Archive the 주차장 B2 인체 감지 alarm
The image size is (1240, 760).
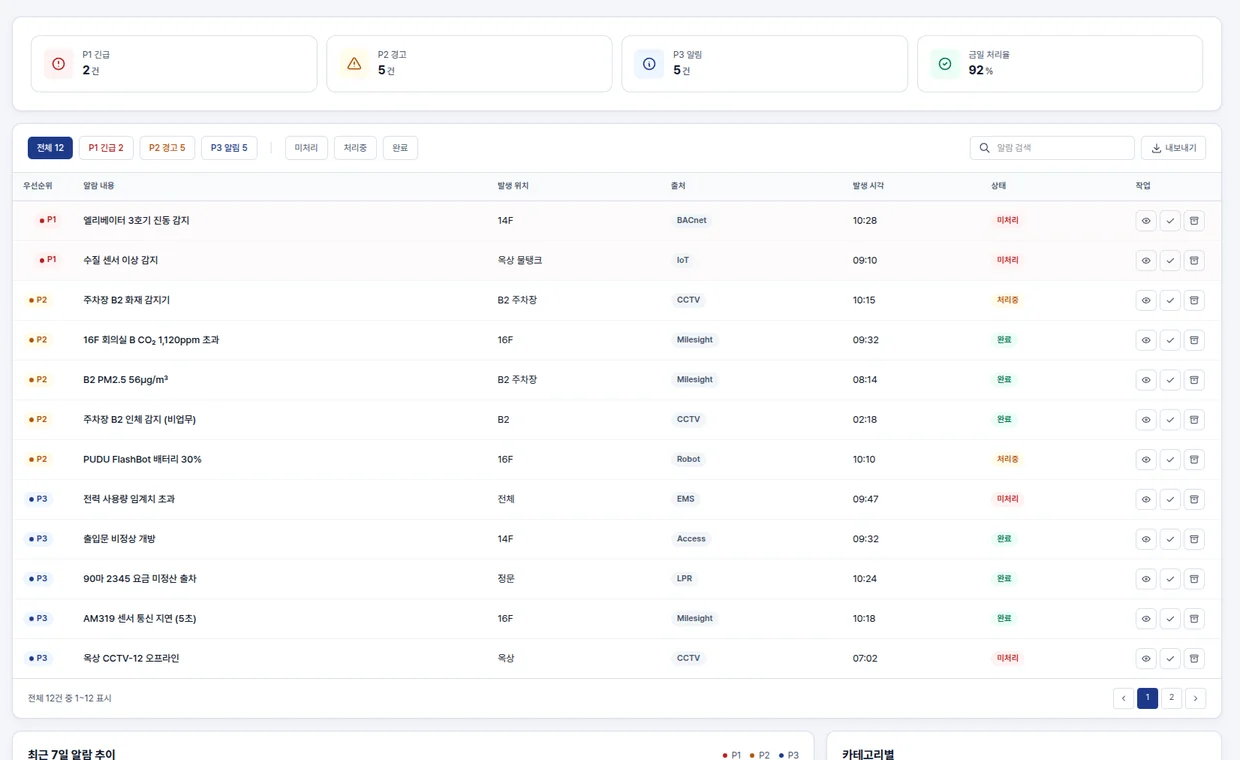tap(1193, 419)
